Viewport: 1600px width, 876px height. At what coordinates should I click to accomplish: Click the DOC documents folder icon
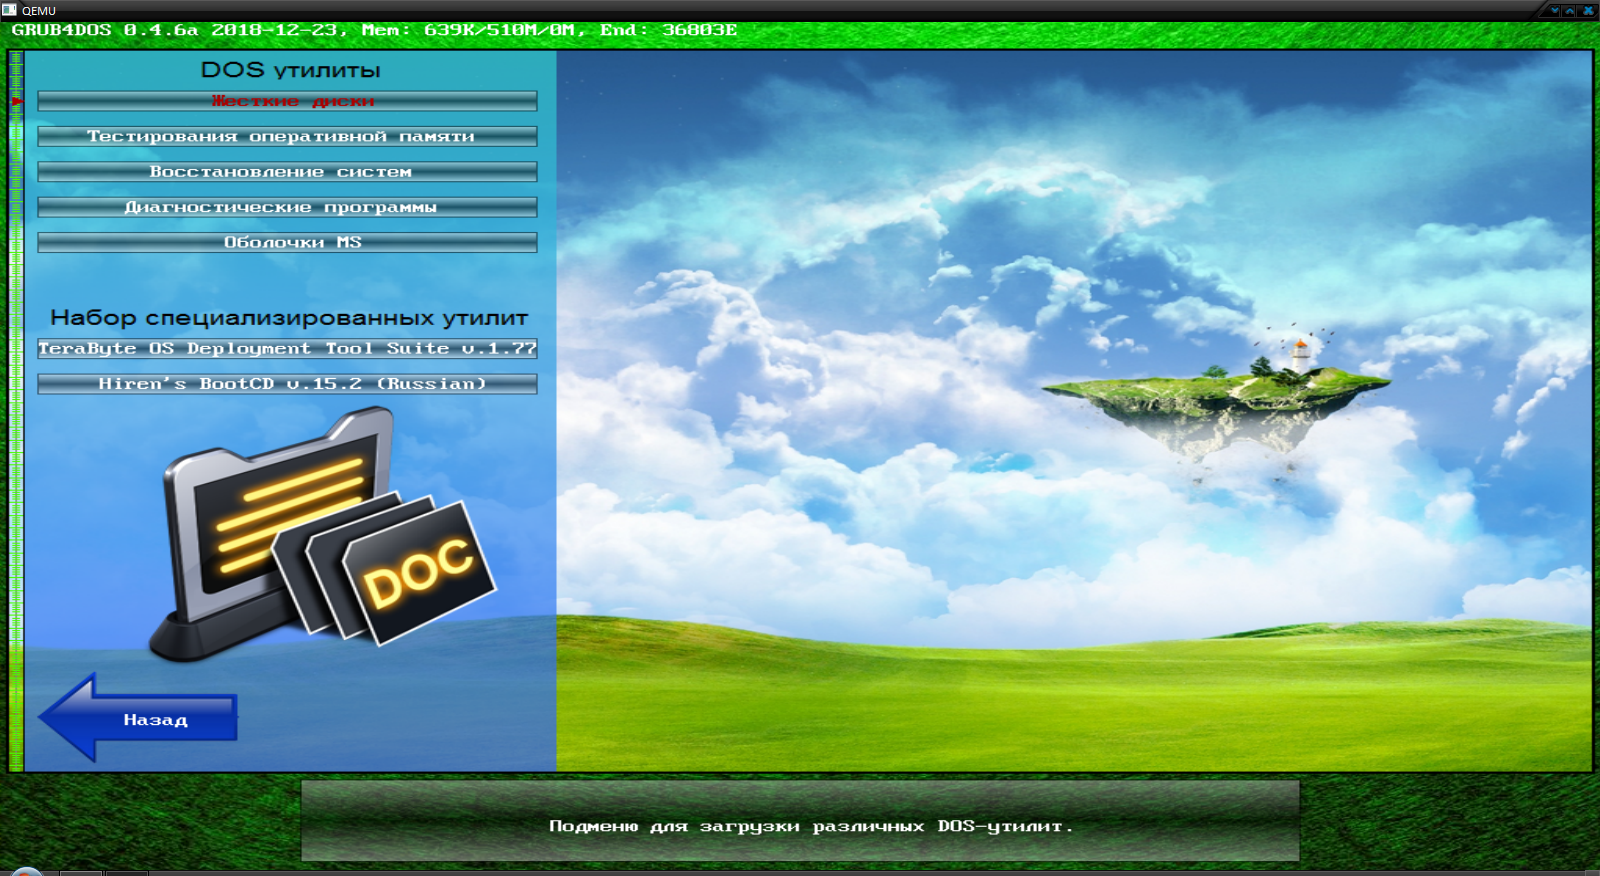[x=322, y=535]
